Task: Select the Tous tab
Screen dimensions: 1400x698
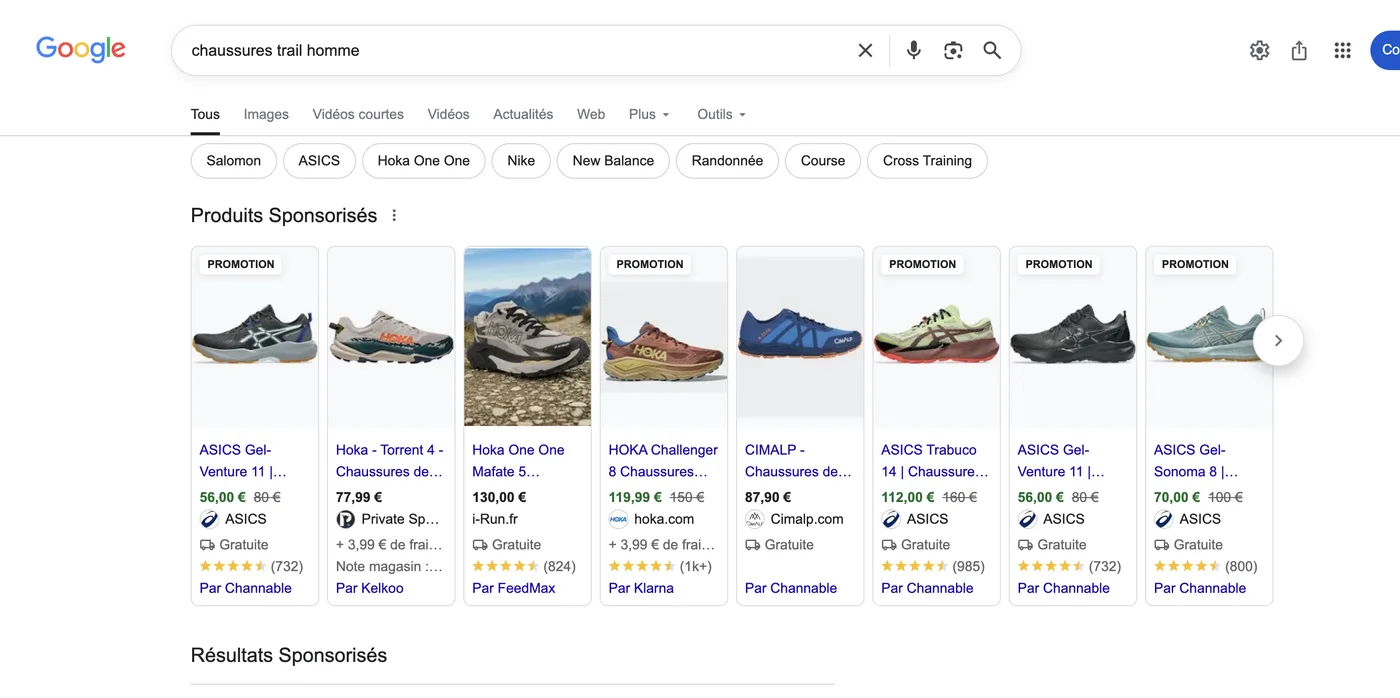Action: click(x=205, y=114)
